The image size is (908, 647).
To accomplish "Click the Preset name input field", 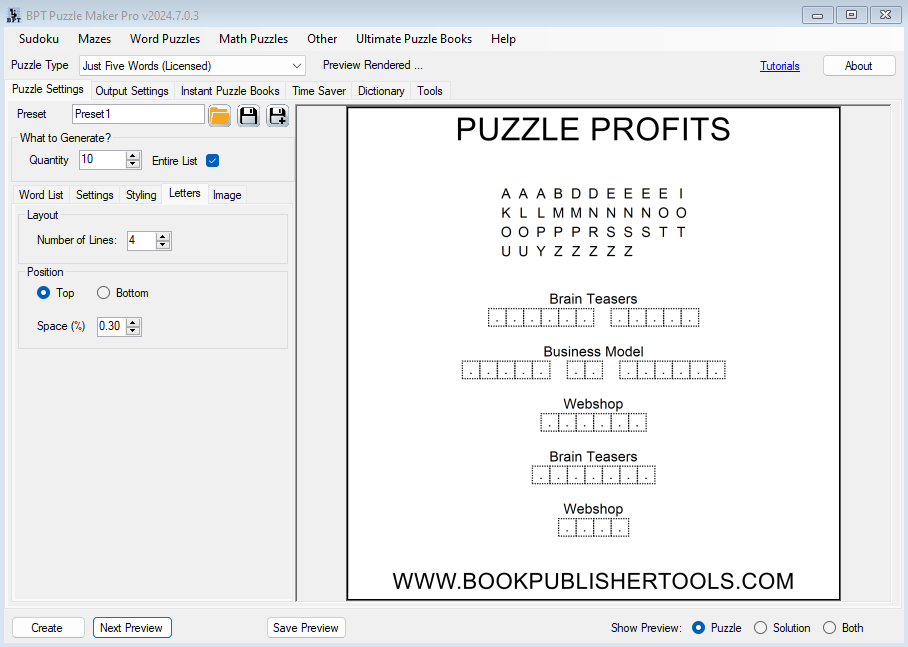I will point(138,114).
